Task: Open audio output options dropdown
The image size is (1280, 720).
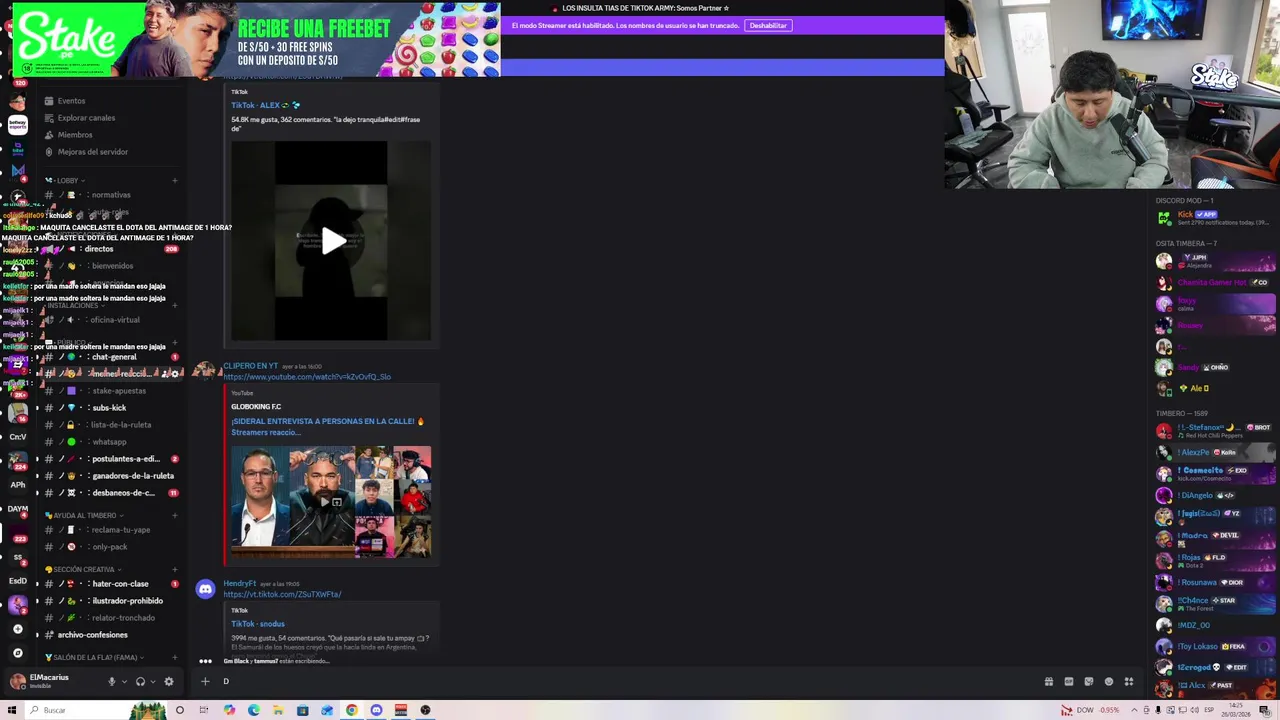Action: 152,682
